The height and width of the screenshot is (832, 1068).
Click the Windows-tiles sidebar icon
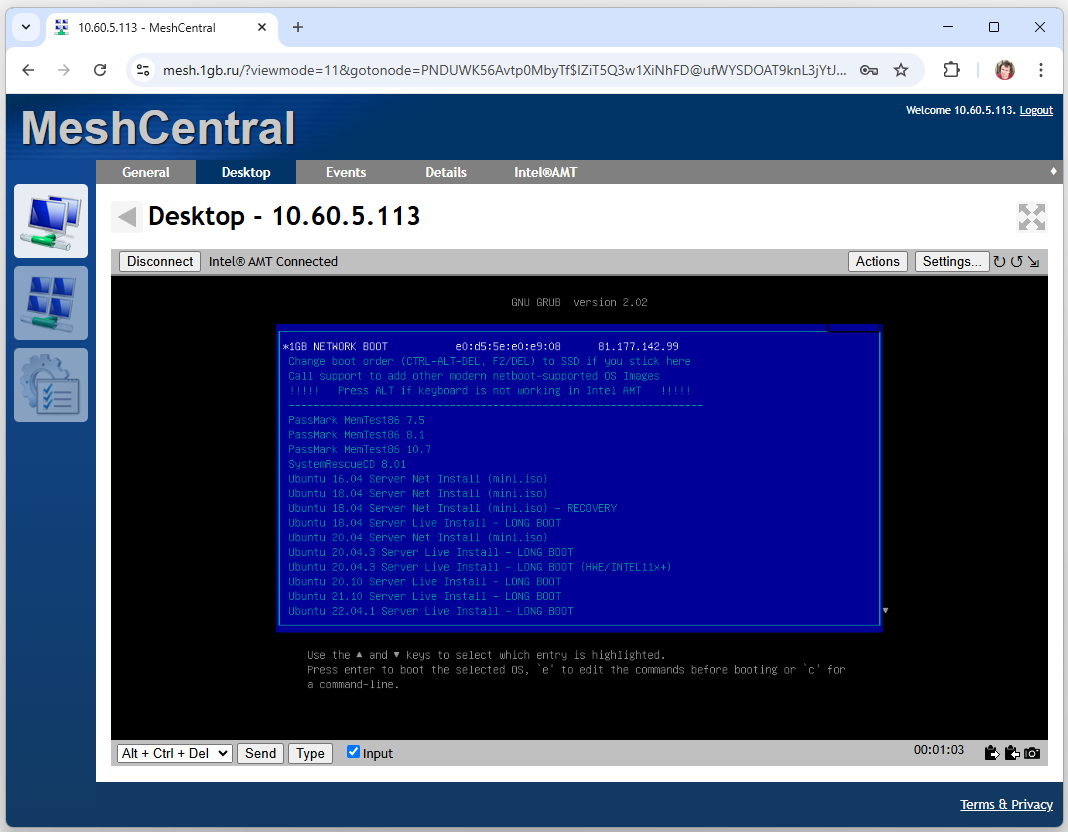point(51,303)
